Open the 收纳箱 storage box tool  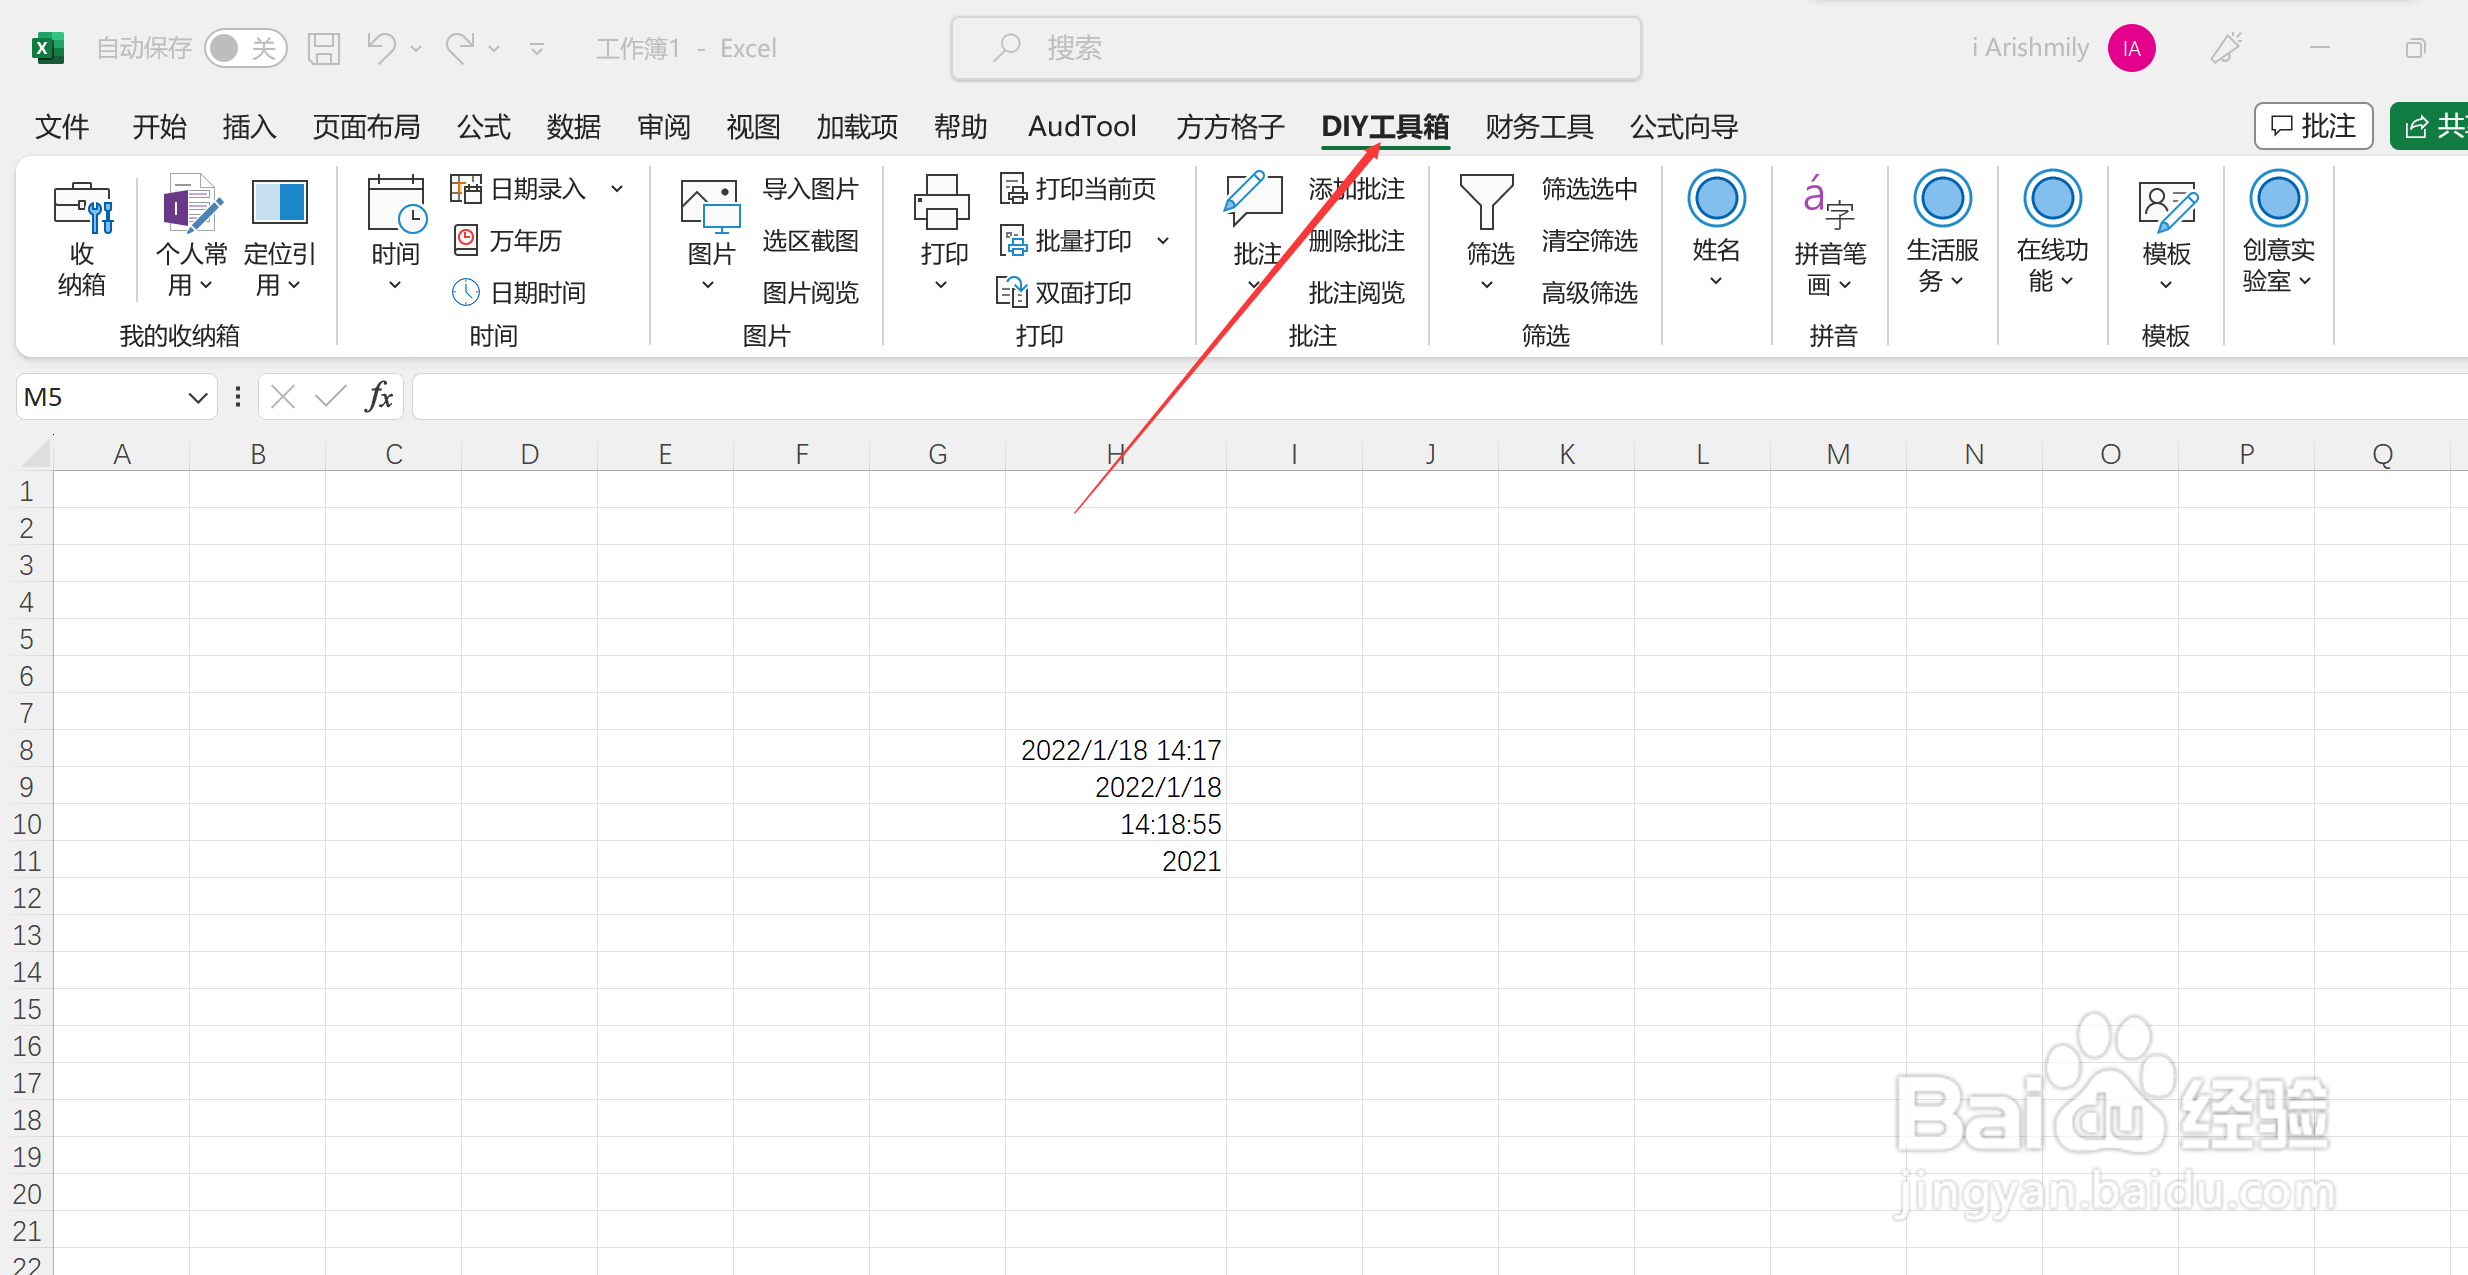point(82,238)
